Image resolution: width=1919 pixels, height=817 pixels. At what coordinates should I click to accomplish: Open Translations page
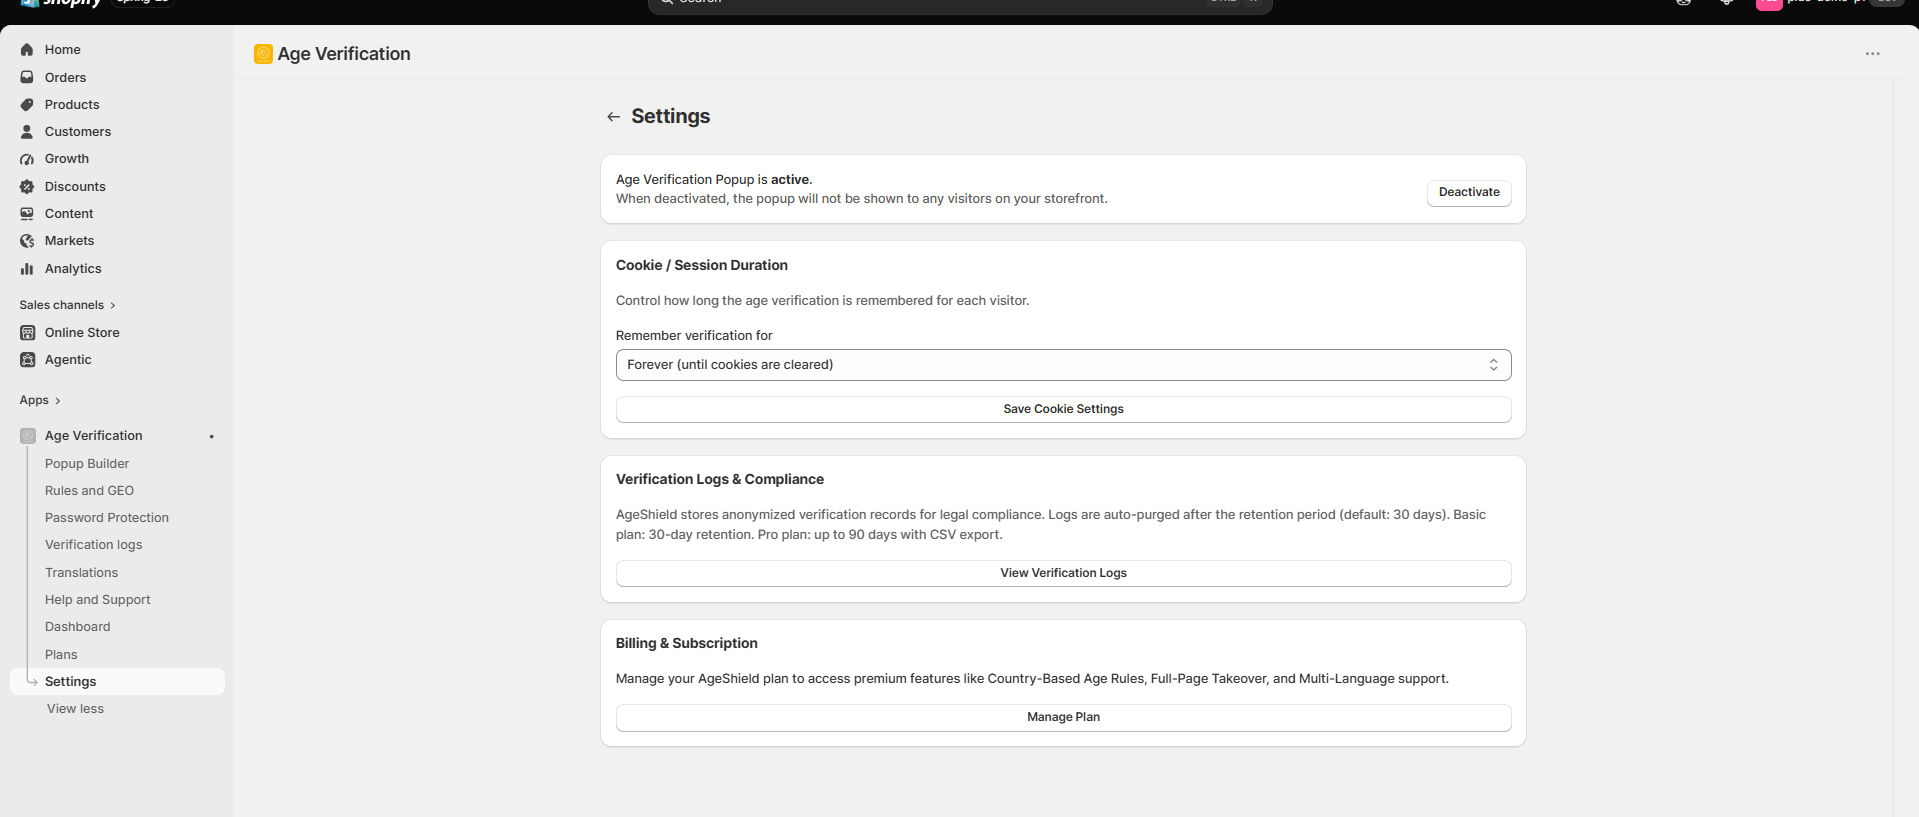click(x=81, y=573)
